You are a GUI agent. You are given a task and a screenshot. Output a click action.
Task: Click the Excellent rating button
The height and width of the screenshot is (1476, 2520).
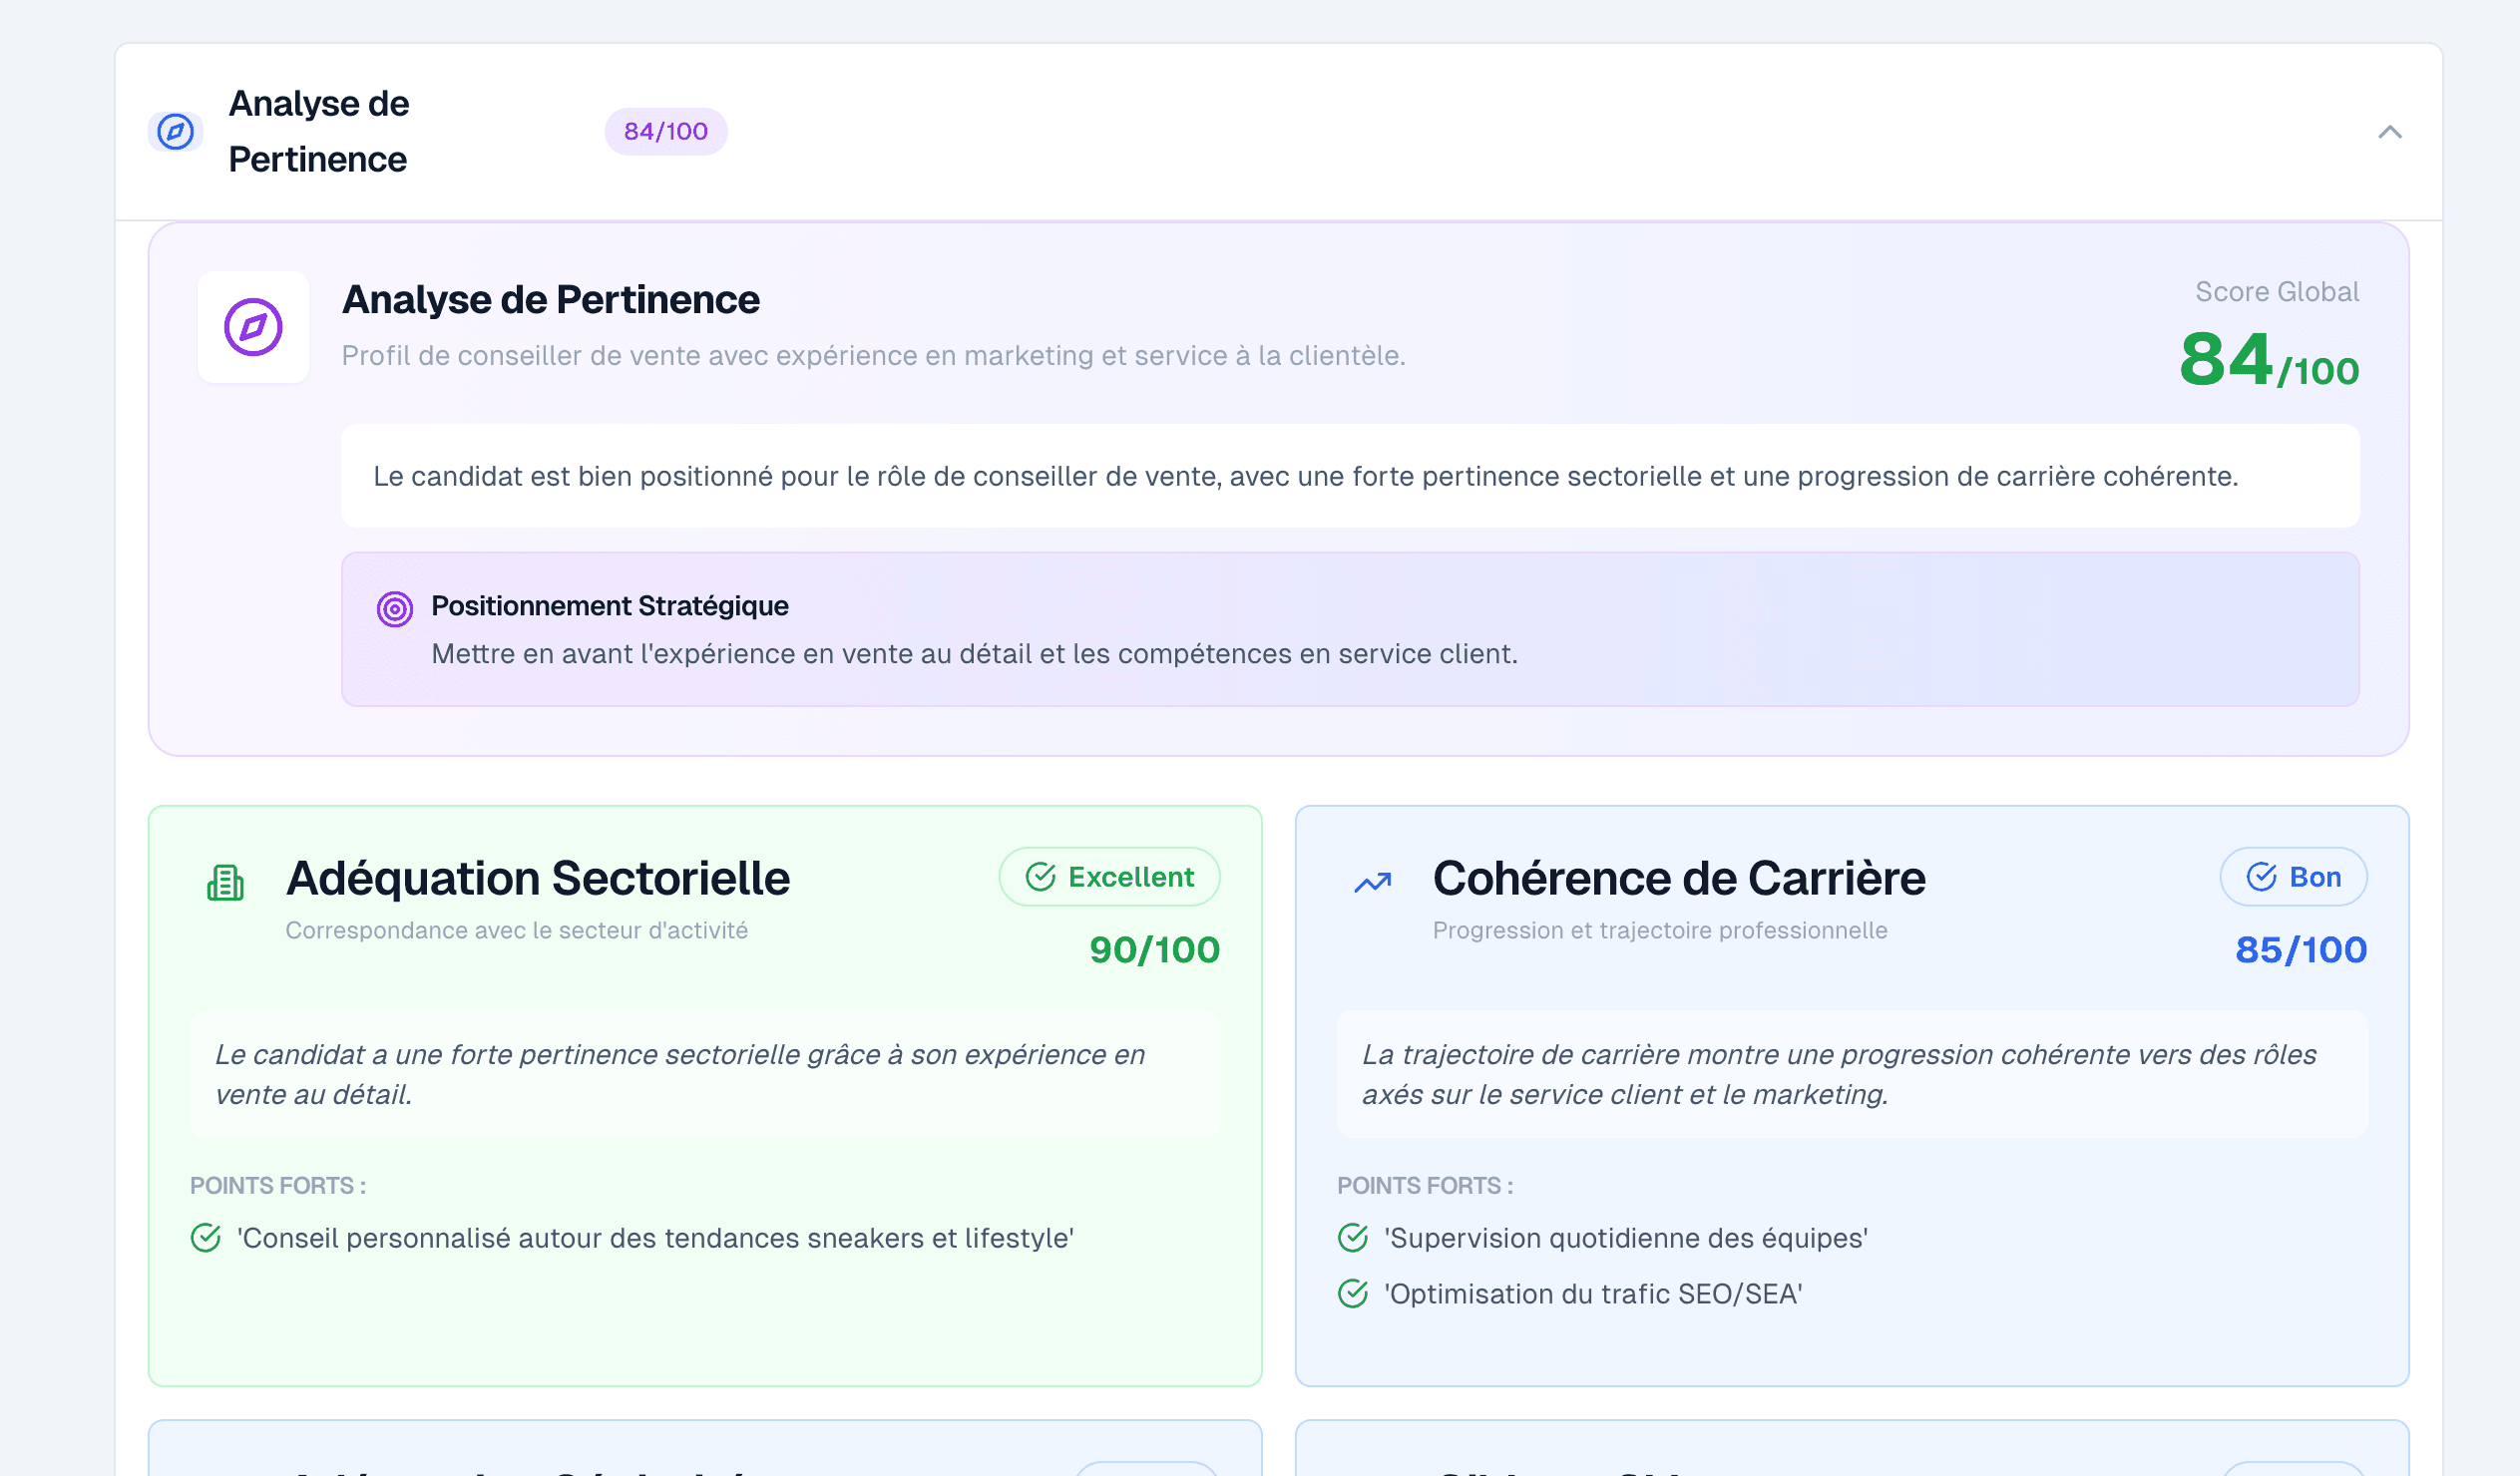pyautogui.click(x=1110, y=876)
